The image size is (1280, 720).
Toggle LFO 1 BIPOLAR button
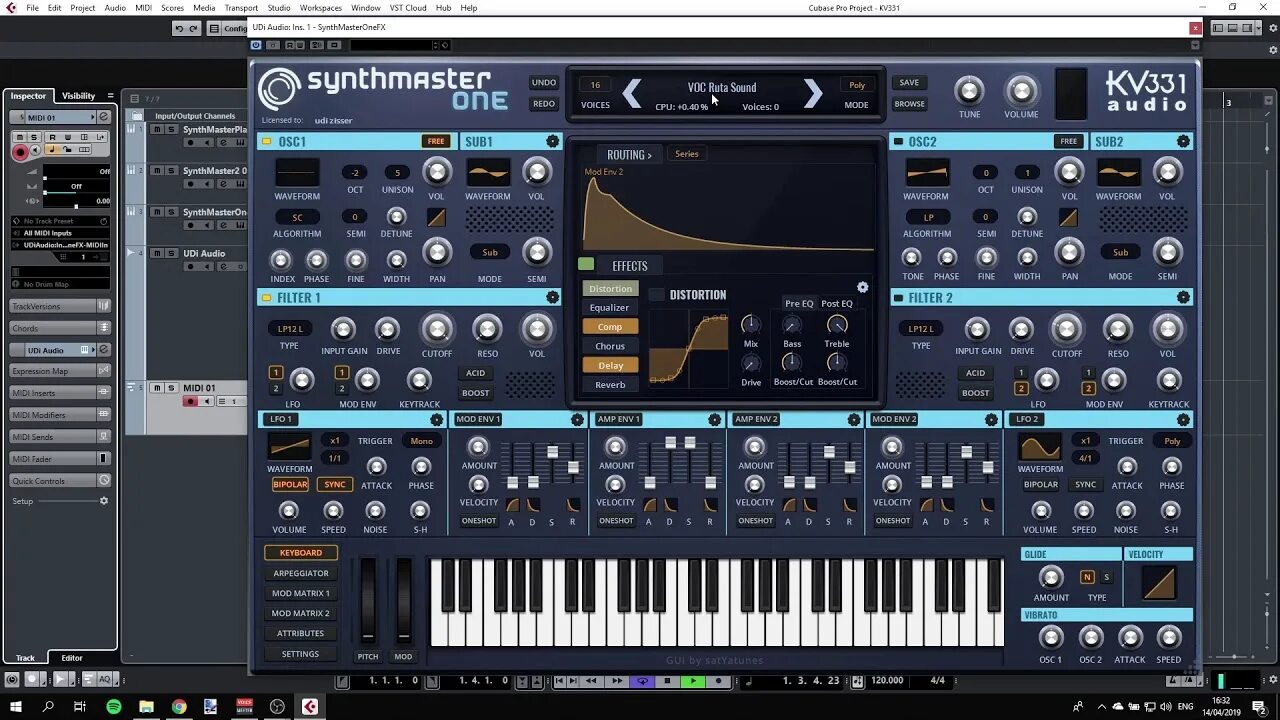click(x=290, y=484)
